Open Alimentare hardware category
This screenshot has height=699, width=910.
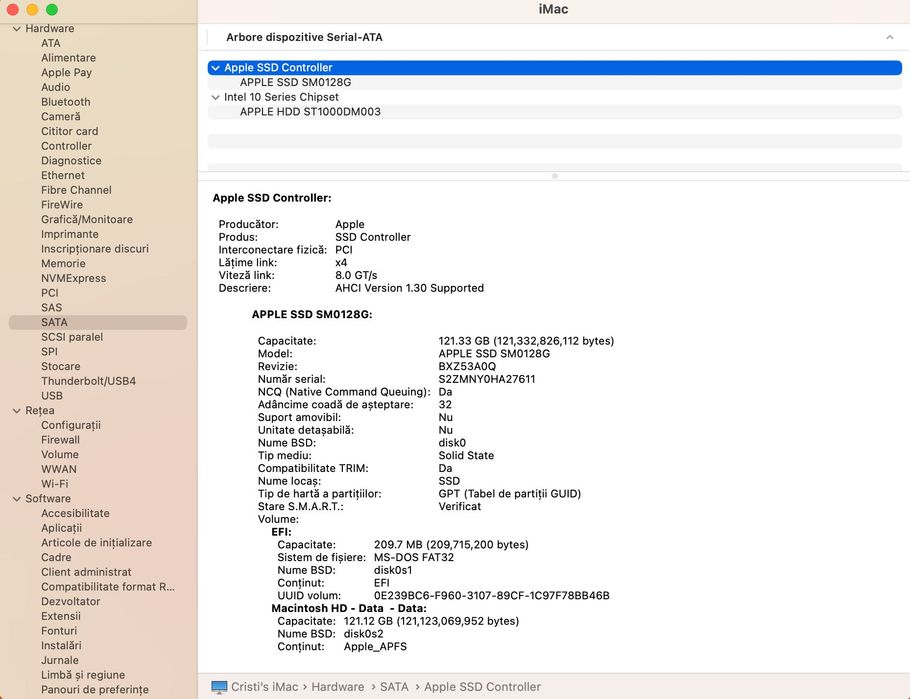(68, 57)
